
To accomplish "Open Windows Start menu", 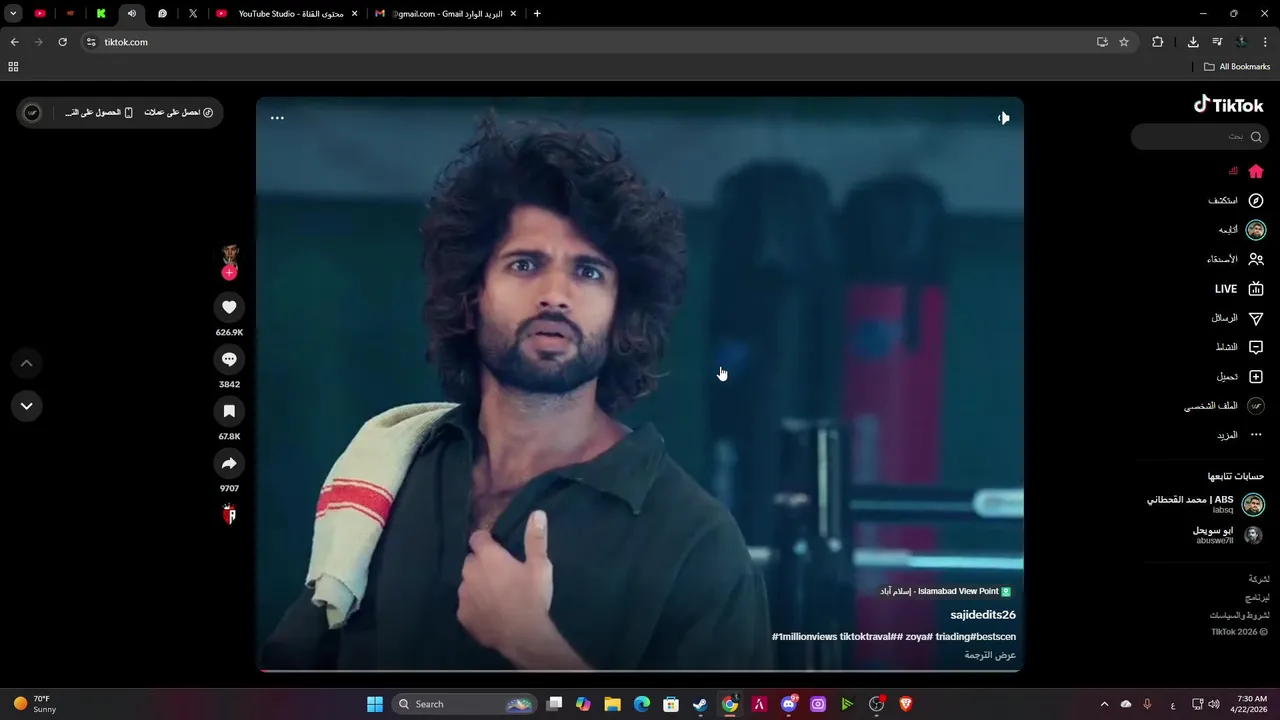I will [375, 704].
